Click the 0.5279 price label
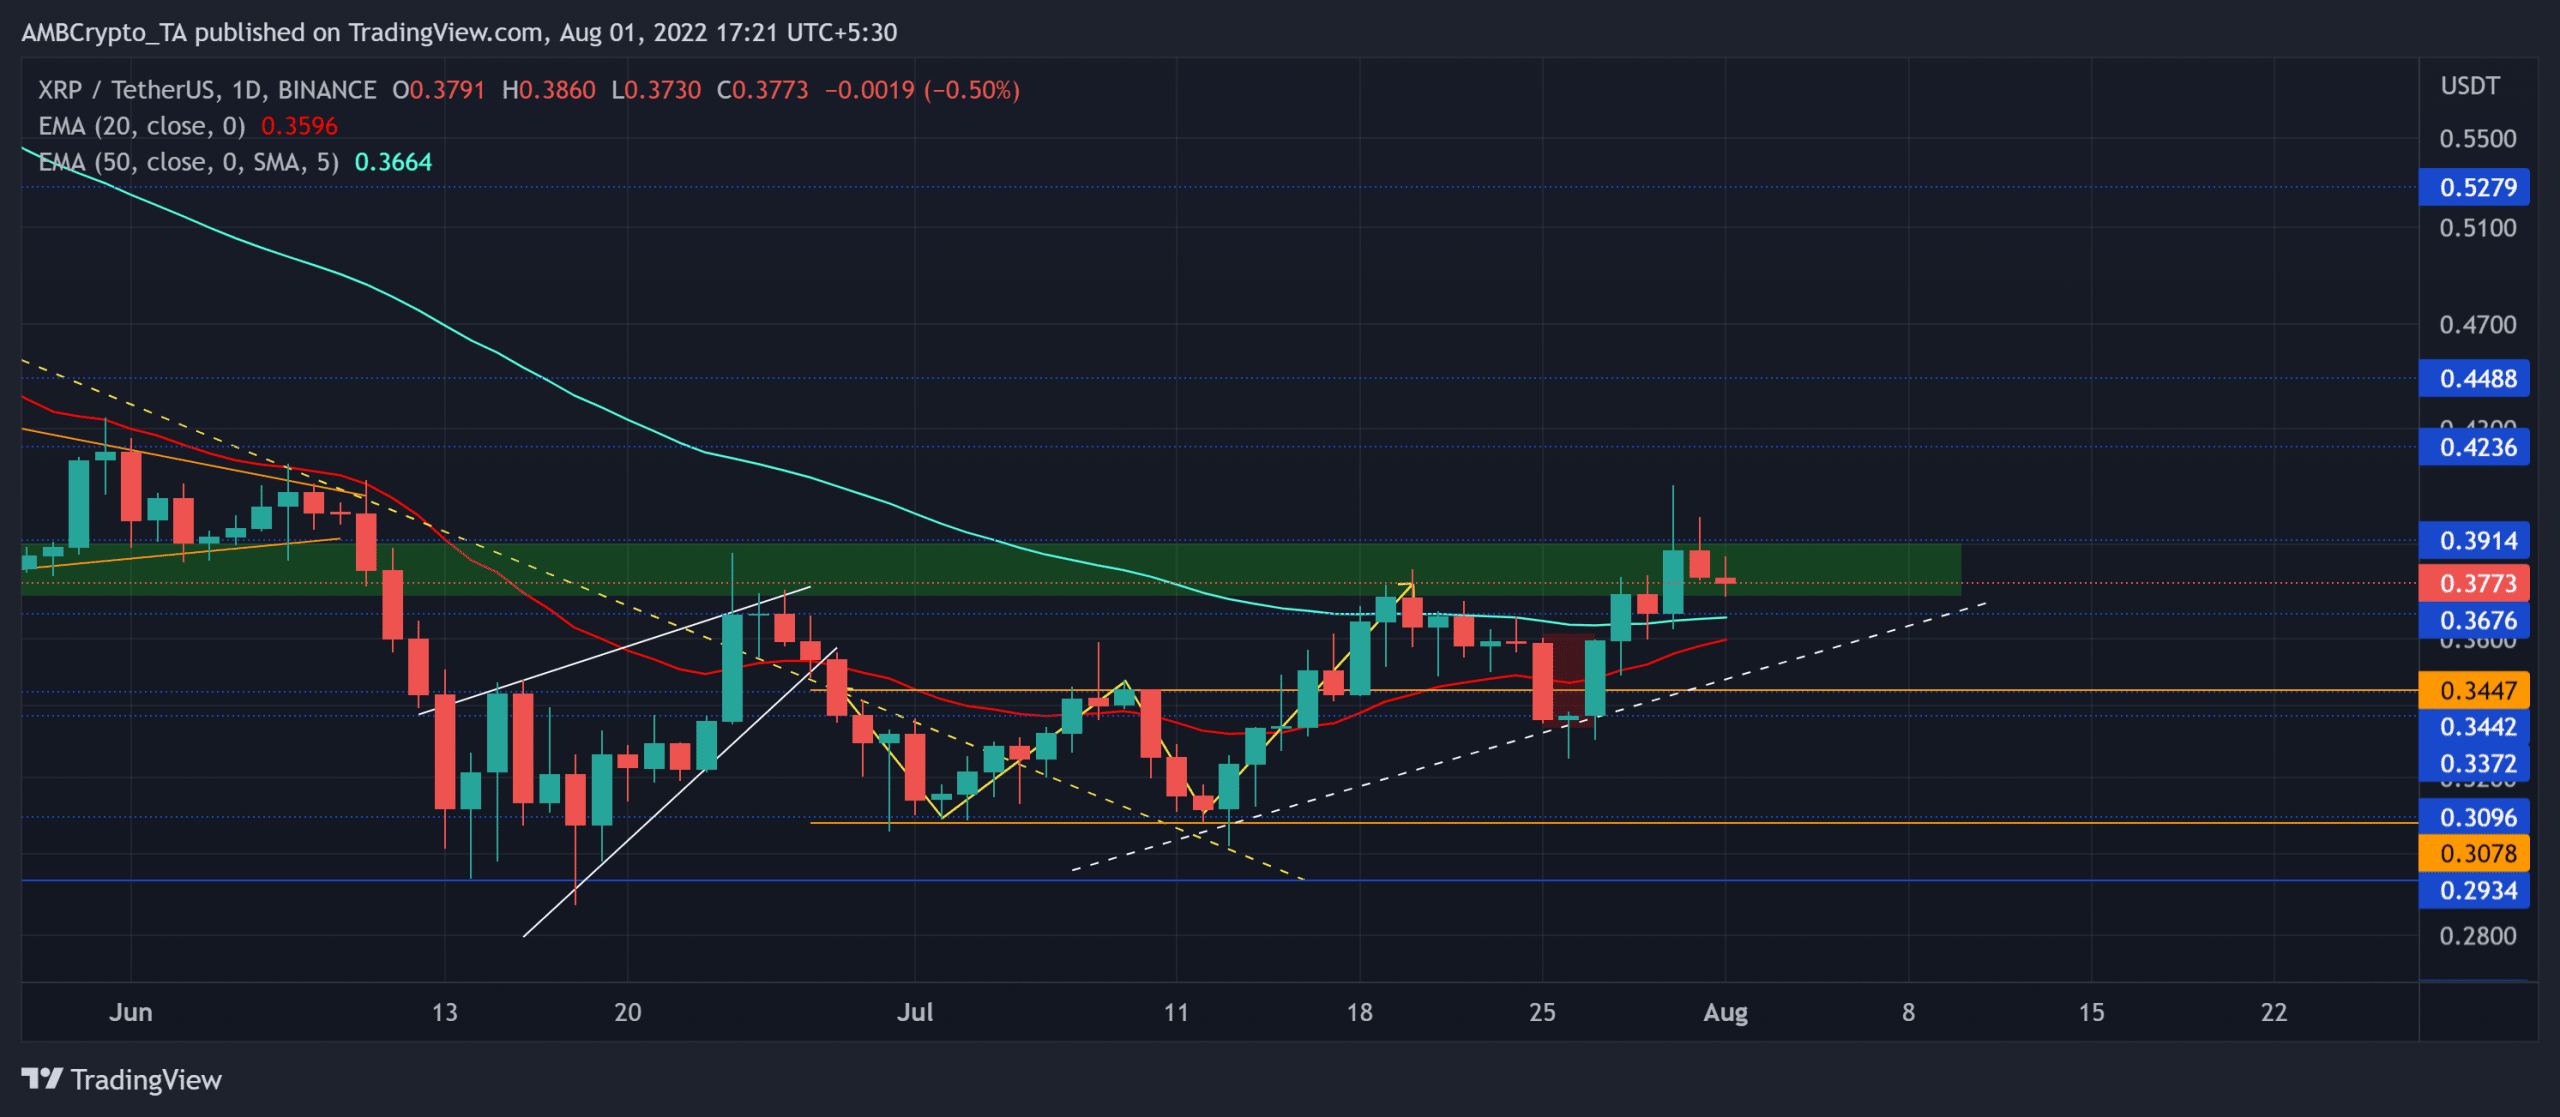 (2474, 187)
